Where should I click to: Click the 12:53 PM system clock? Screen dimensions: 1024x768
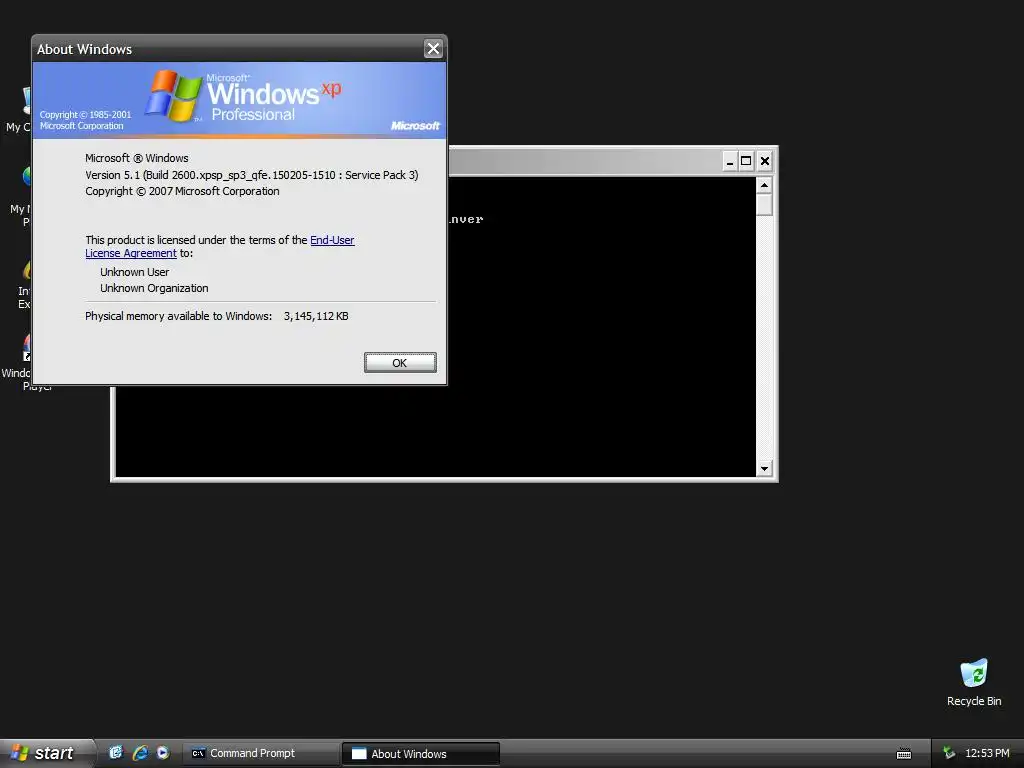point(987,753)
